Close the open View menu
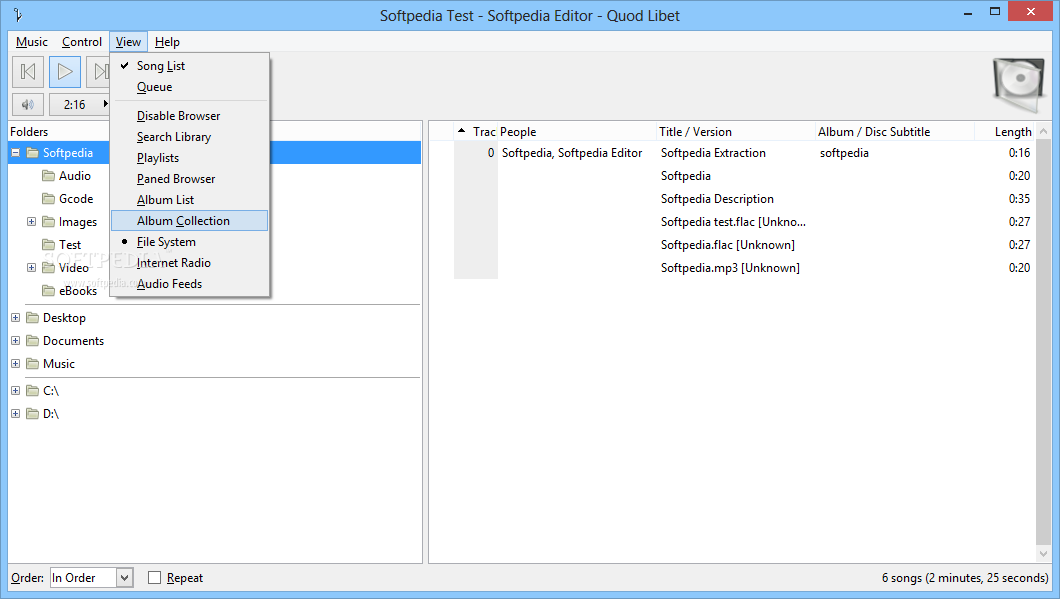Image resolution: width=1060 pixels, height=599 pixels. (x=128, y=42)
